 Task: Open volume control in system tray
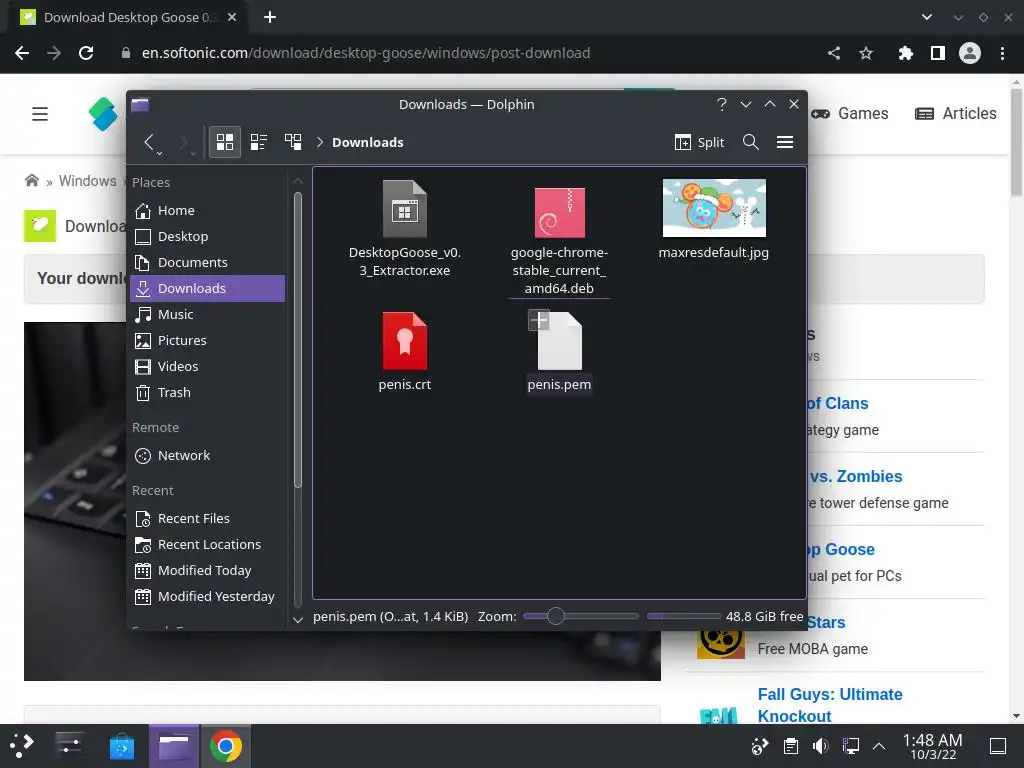click(820, 746)
